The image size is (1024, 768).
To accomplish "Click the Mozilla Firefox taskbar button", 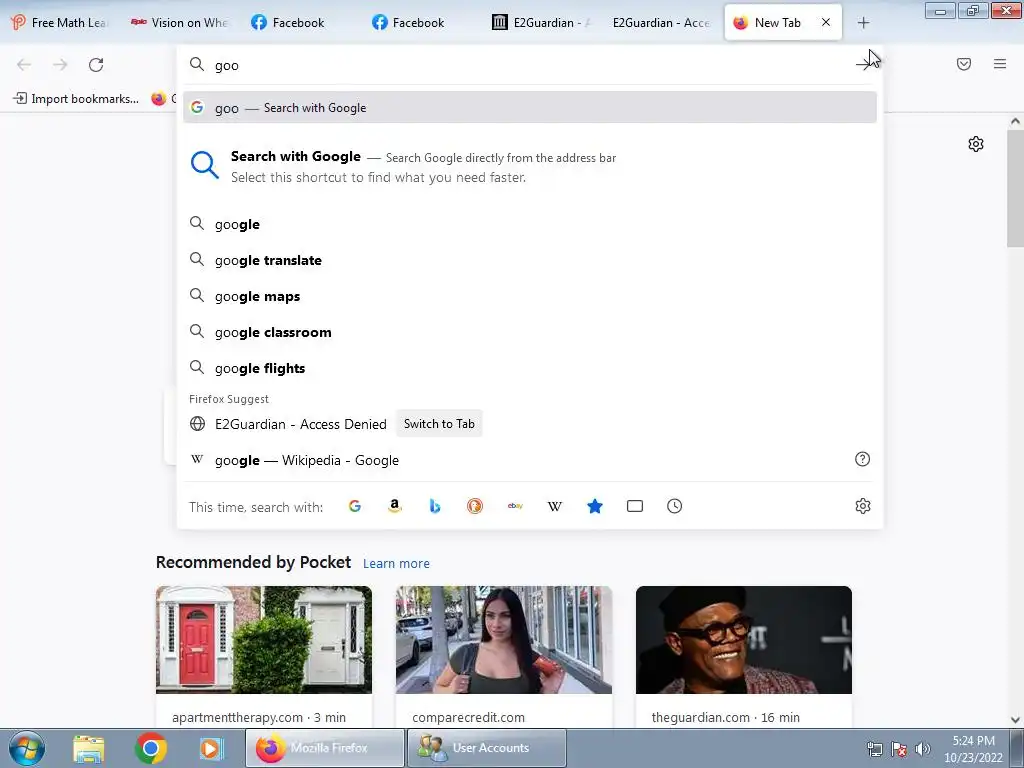I will coord(325,748).
